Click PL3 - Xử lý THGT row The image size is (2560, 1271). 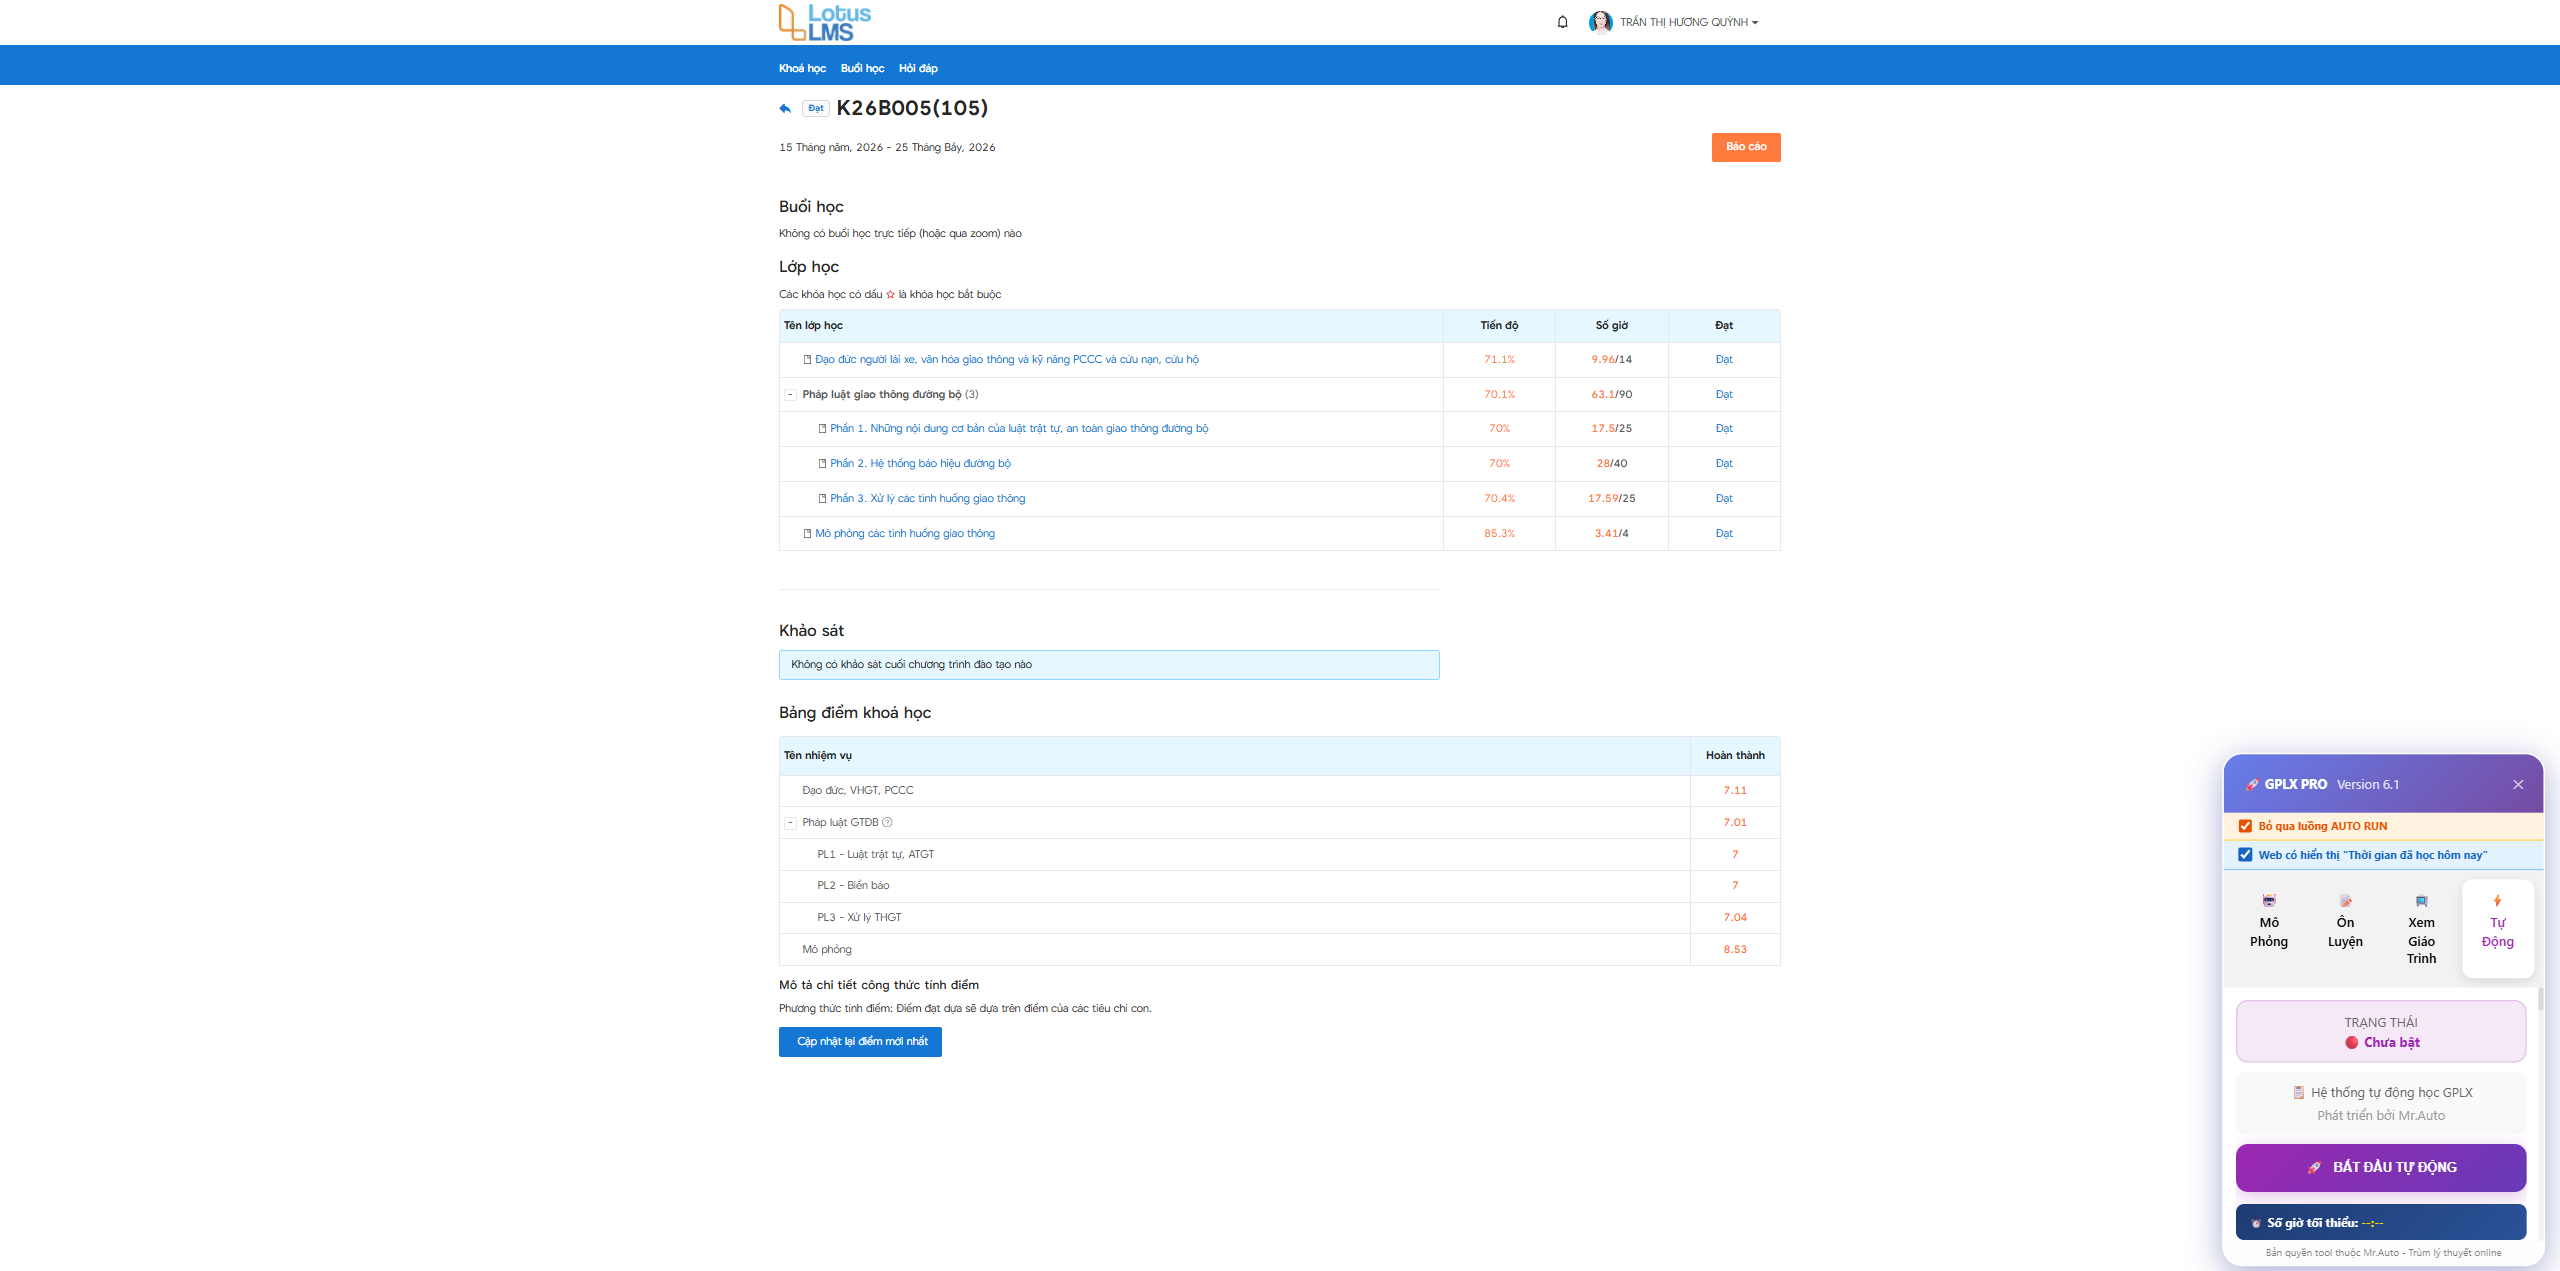click(x=1279, y=918)
